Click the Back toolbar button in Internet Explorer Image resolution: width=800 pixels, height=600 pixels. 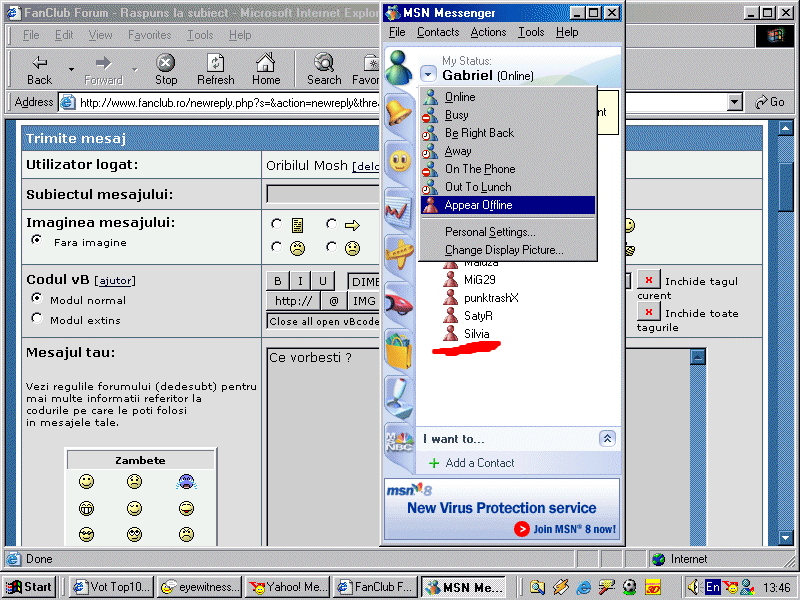coord(39,69)
